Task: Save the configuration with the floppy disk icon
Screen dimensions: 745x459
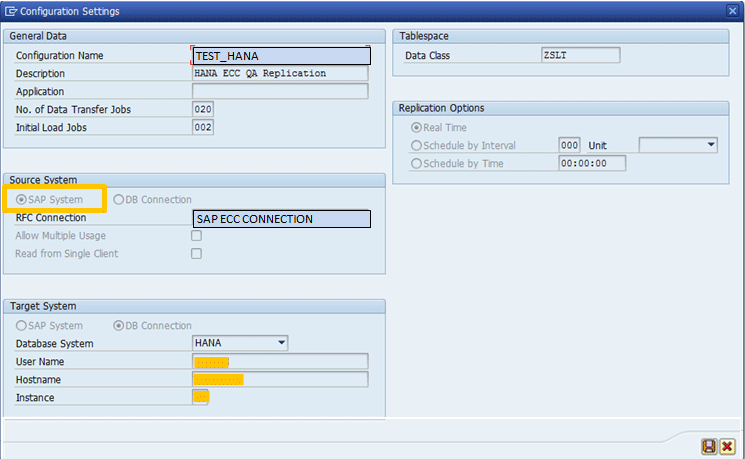Action: [x=709, y=446]
